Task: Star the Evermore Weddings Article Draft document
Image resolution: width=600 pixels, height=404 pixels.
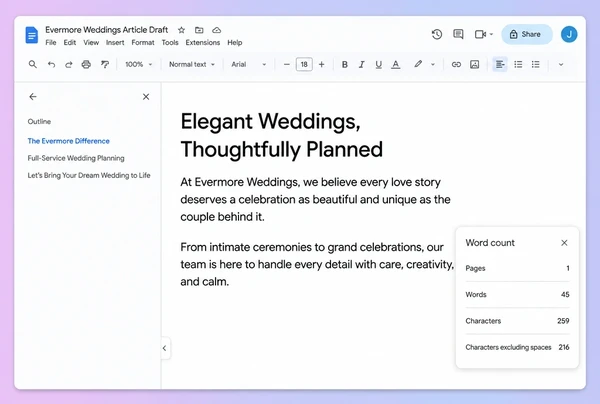Action: (x=181, y=30)
